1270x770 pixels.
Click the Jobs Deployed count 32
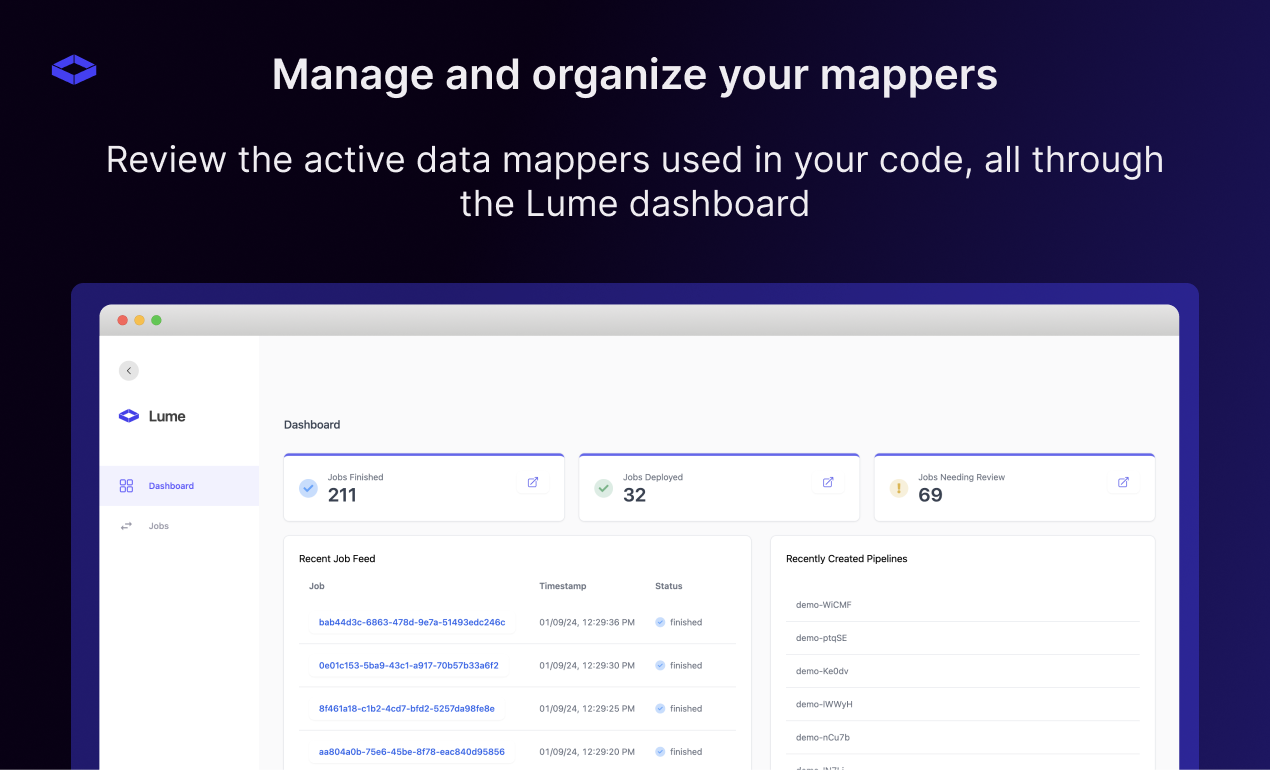point(635,495)
